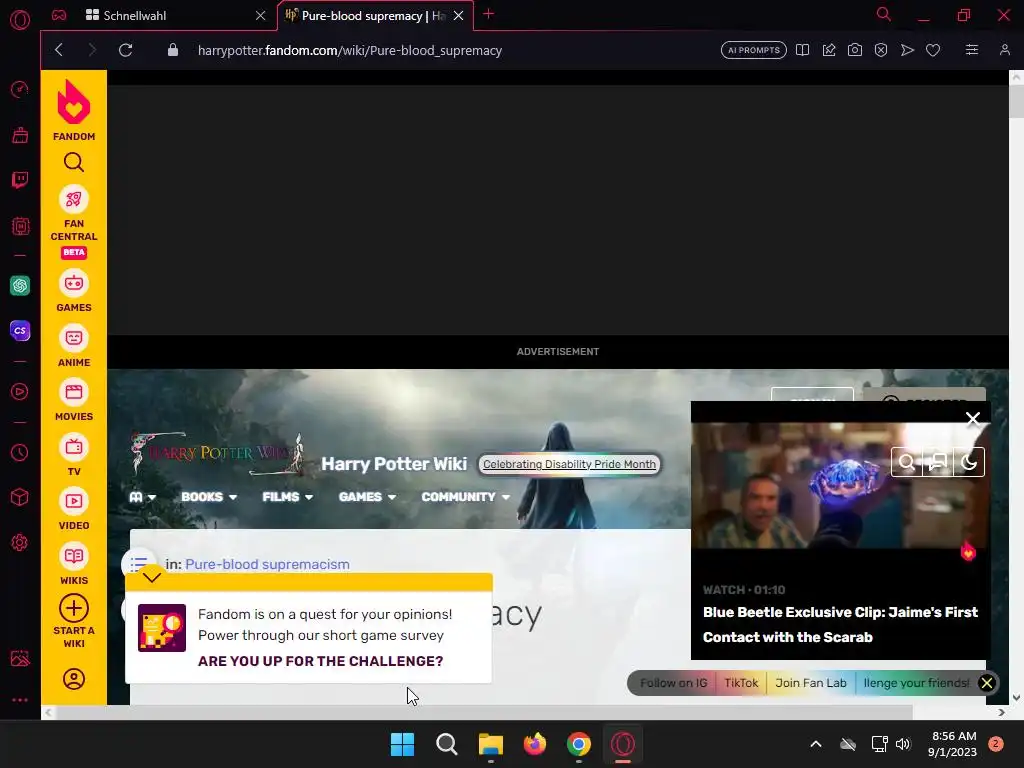Image resolution: width=1024 pixels, height=768 pixels.
Task: Close the Blue Beetle video popup
Action: point(973,419)
